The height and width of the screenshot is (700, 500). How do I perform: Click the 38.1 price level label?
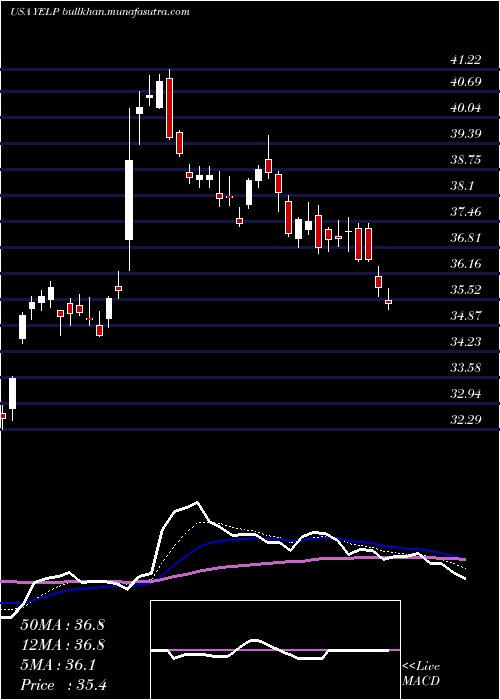(462, 186)
